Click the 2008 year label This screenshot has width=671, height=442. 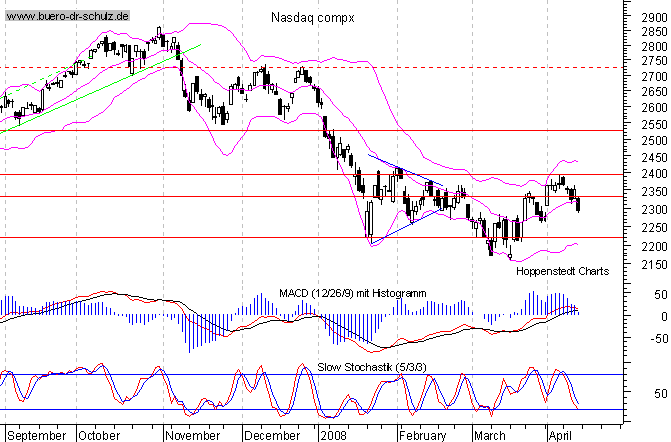click(x=332, y=436)
